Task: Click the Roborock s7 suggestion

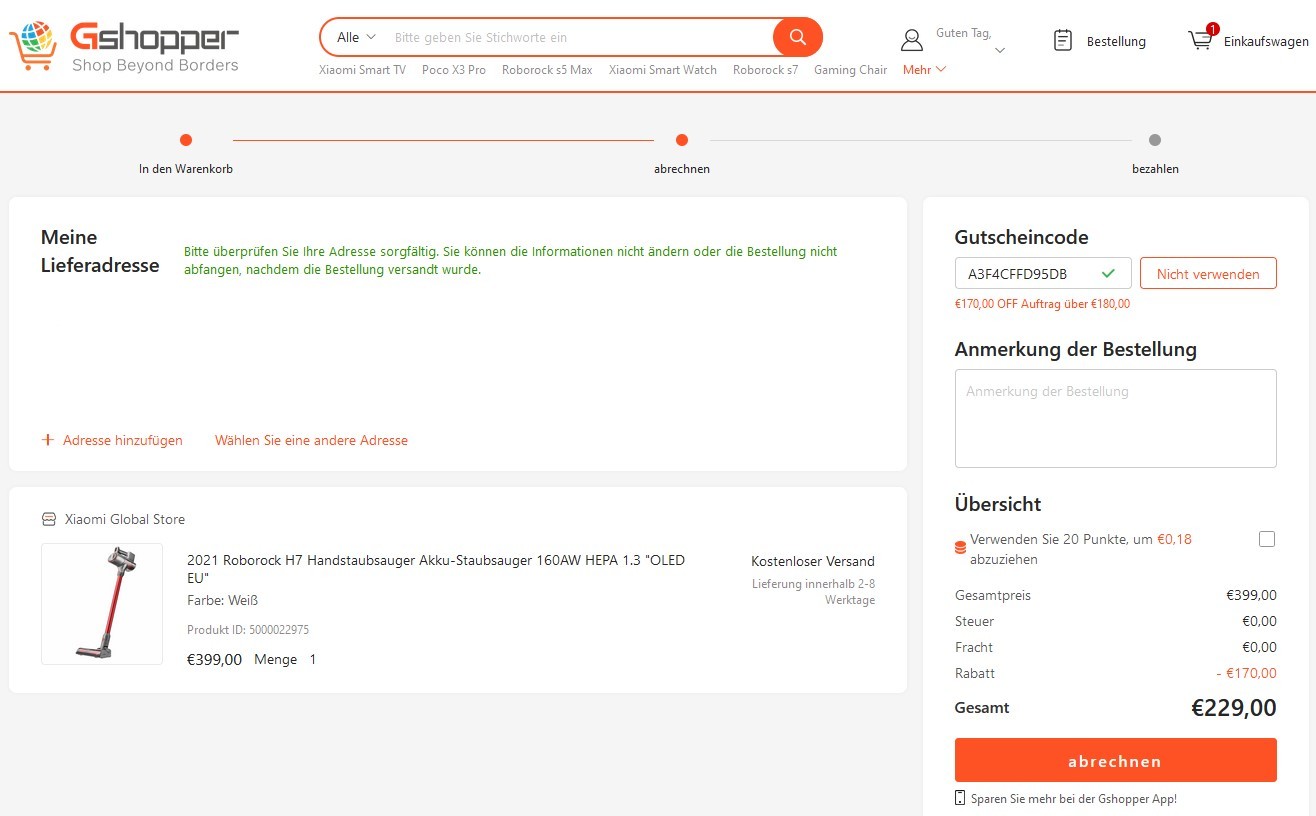Action: [765, 70]
